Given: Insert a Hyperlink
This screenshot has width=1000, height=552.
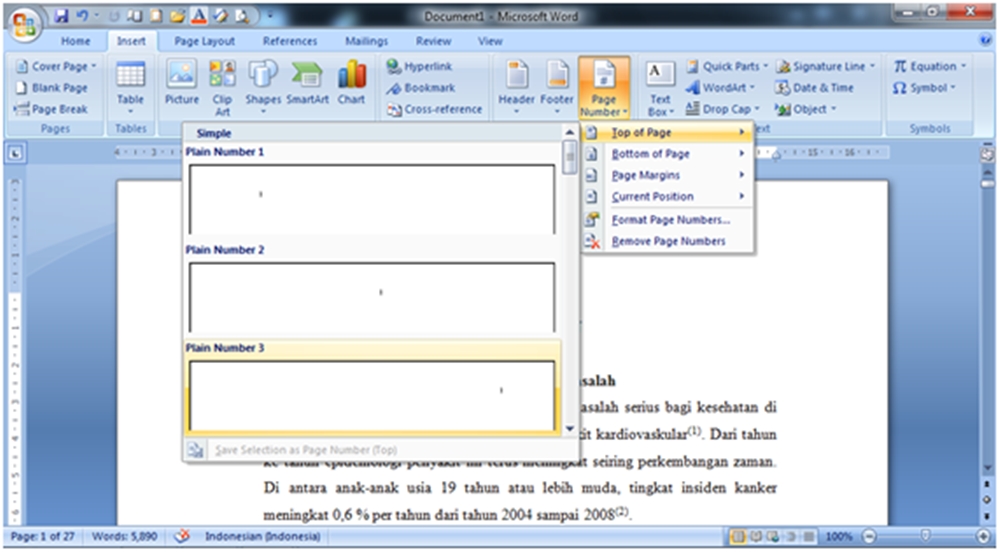Looking at the screenshot, I should point(420,66).
